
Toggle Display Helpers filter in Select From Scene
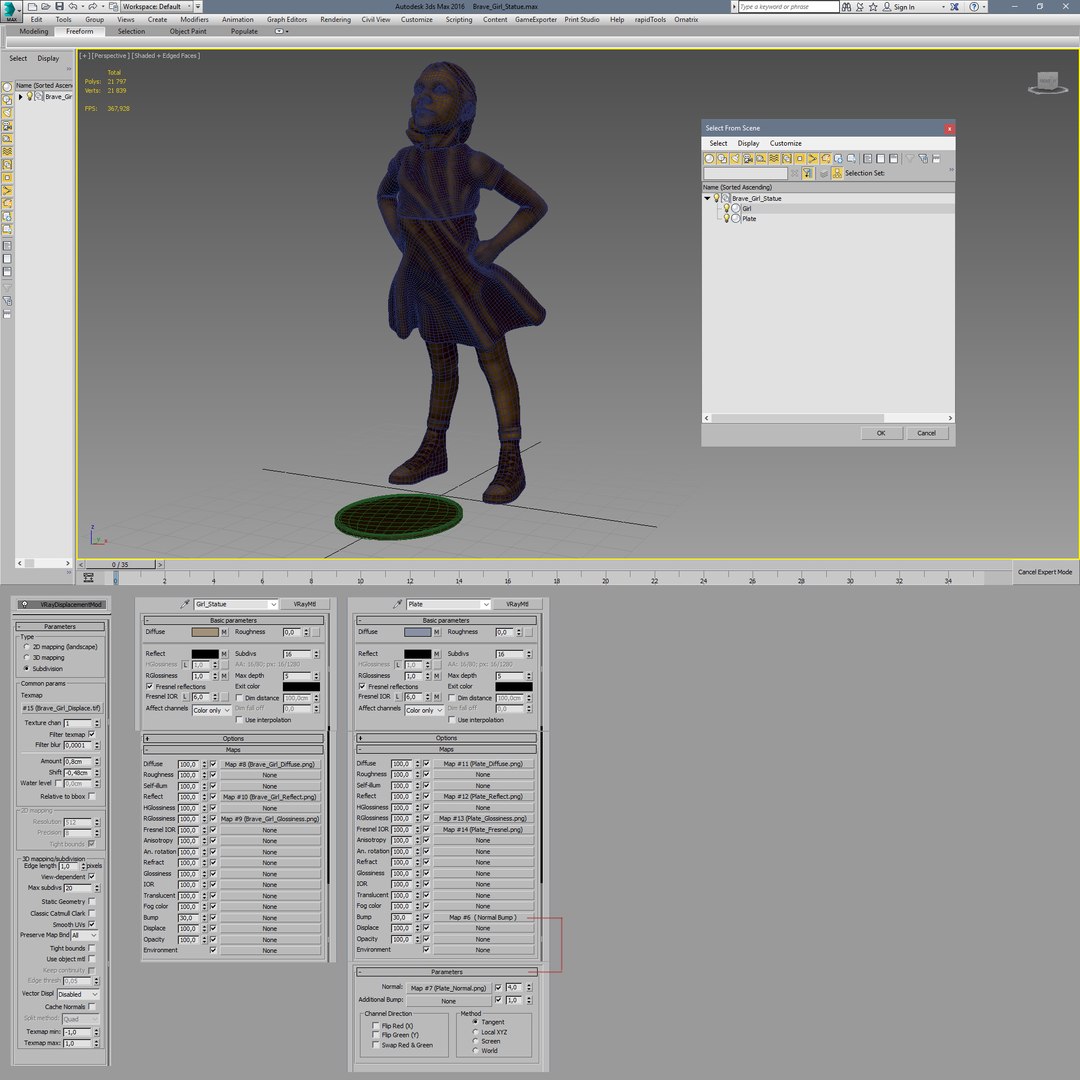pyautogui.click(x=760, y=158)
